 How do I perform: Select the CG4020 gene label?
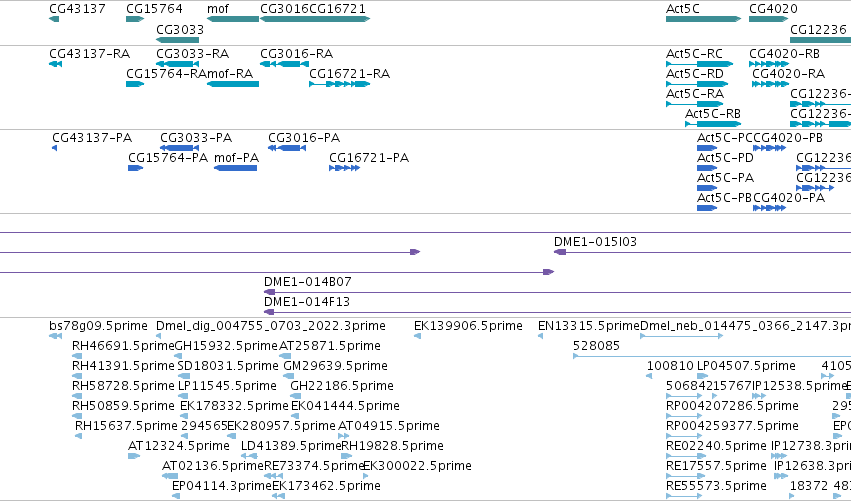click(773, 9)
